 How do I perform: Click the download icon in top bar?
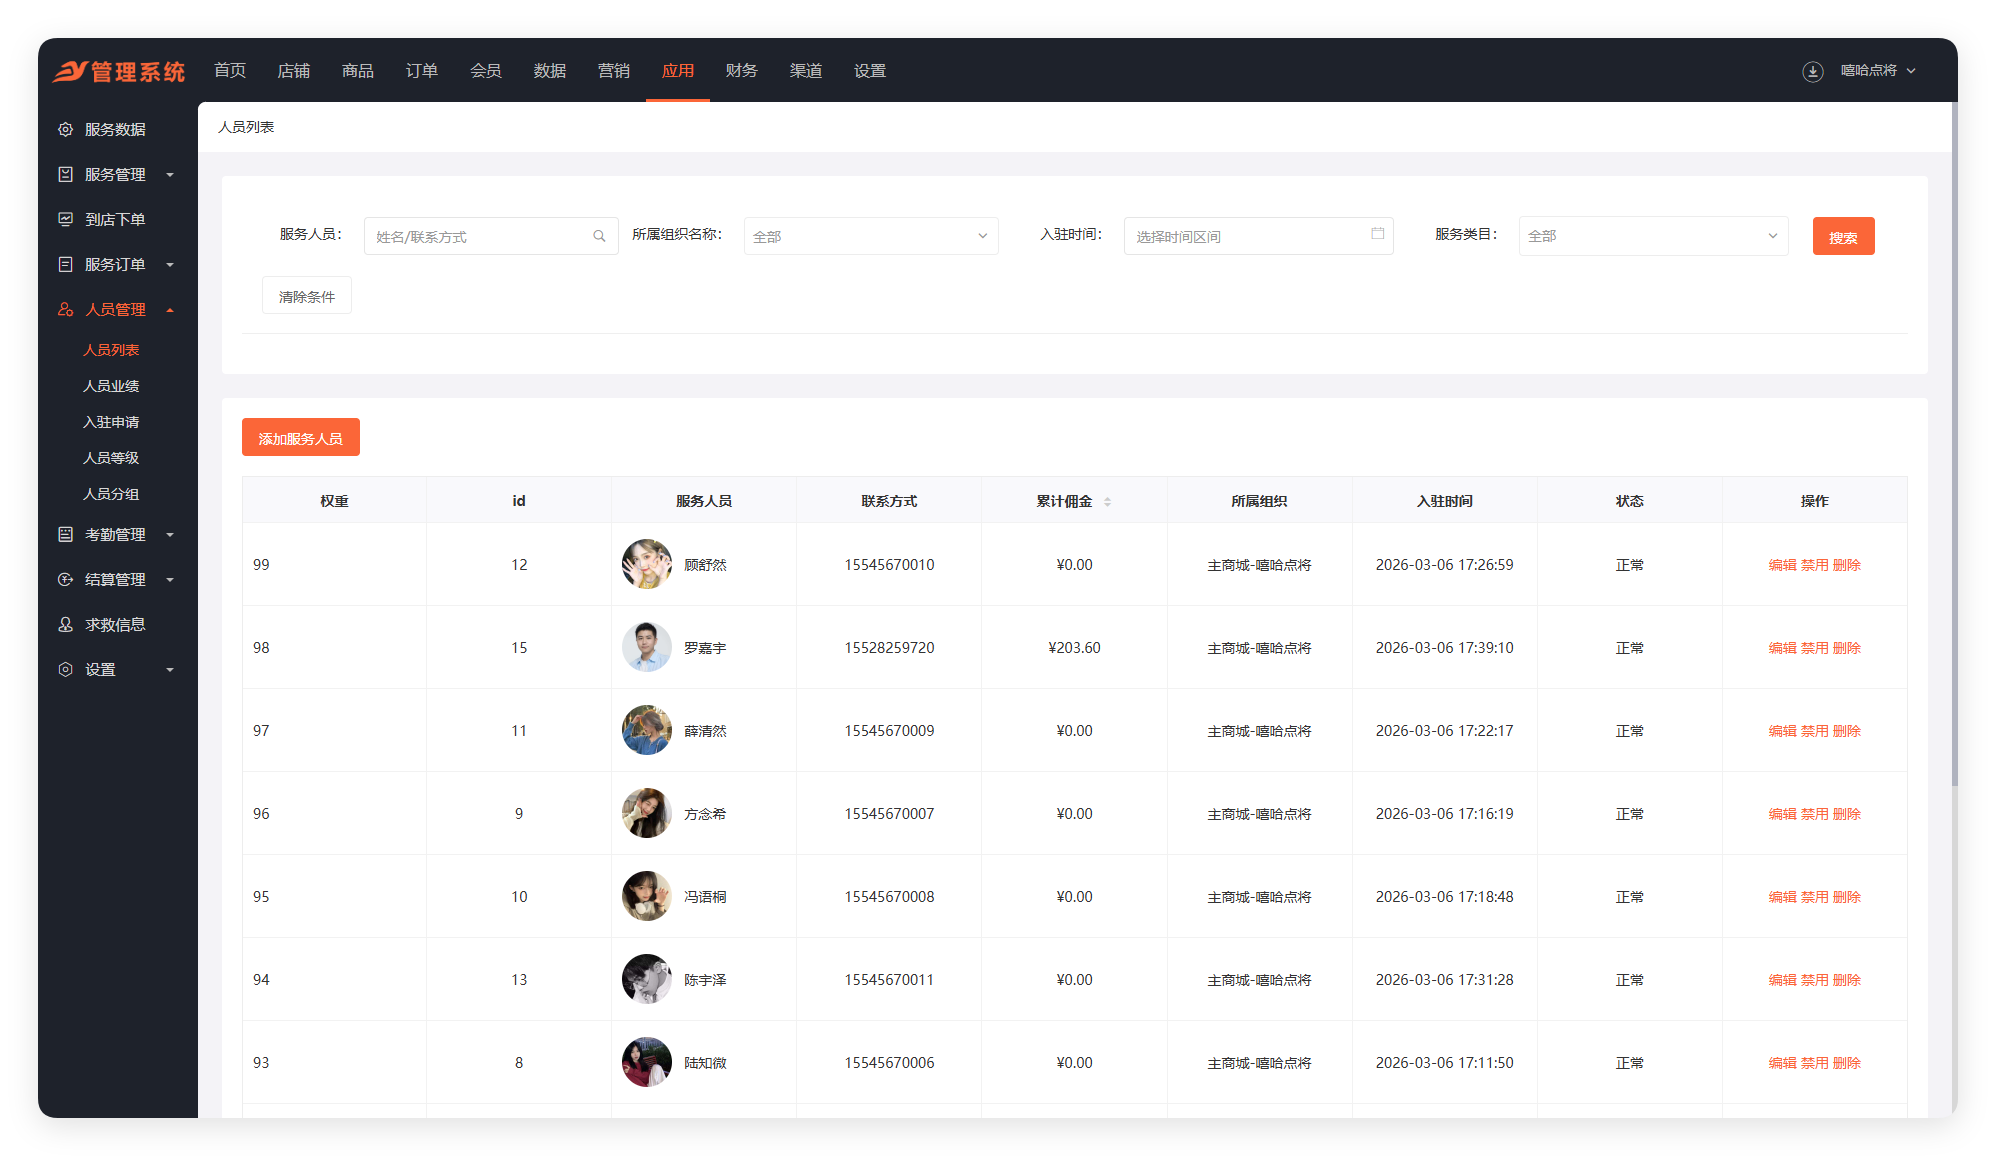pyautogui.click(x=1812, y=71)
